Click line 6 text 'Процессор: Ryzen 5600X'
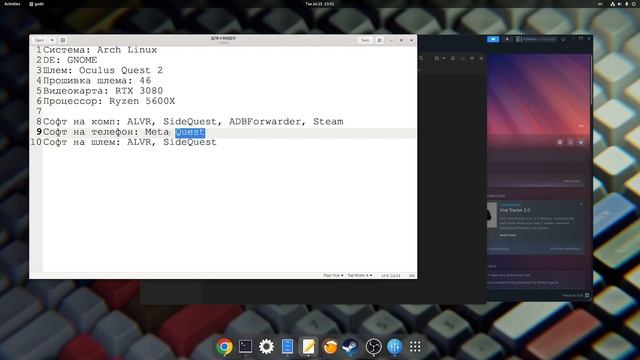 pos(109,101)
